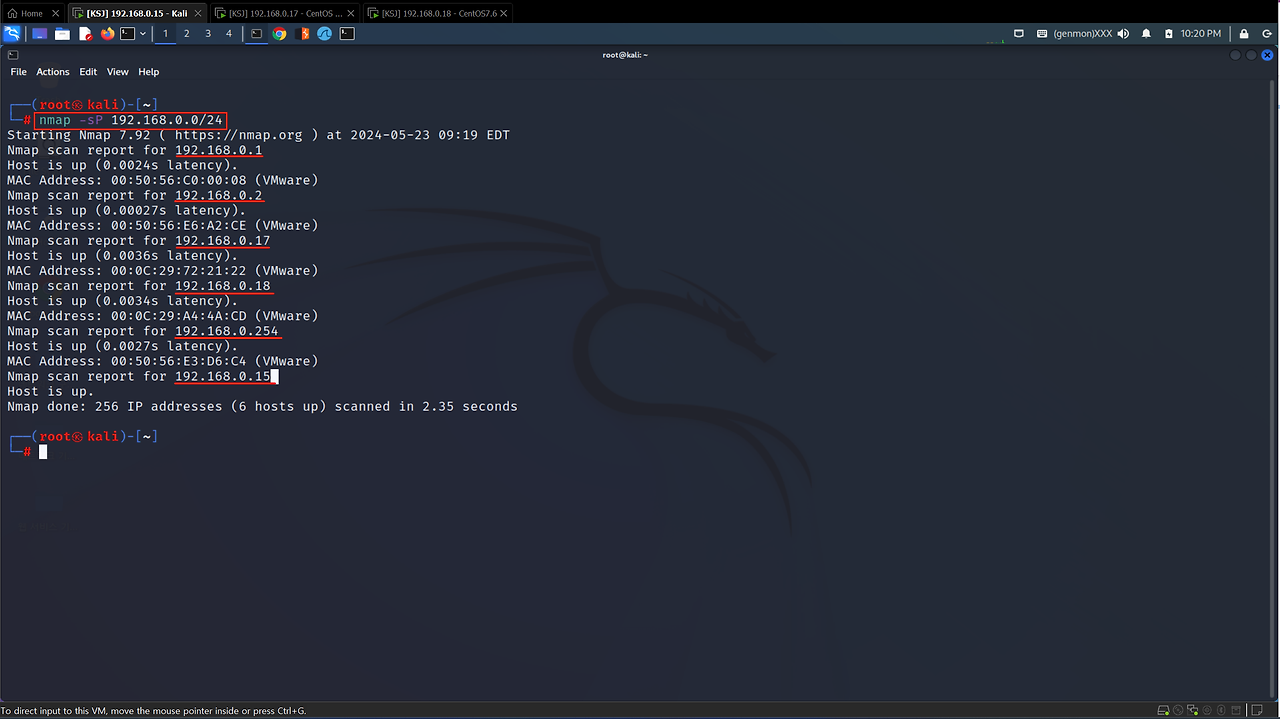The width and height of the screenshot is (1280, 719).
Task: Open the file manager launcher
Action: pos(62,34)
